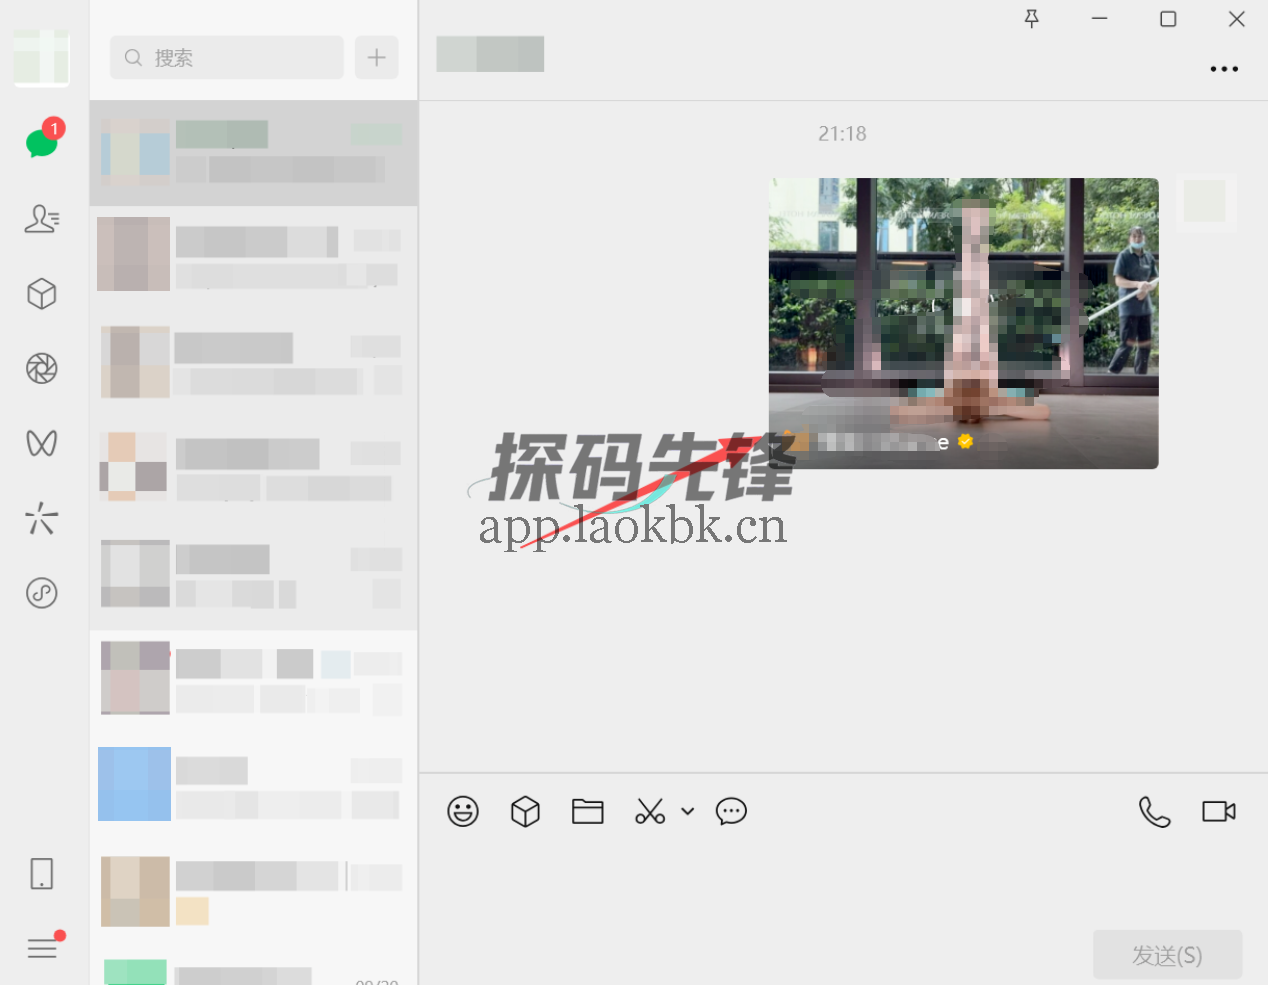1268x985 pixels.
Task: Click the plus button next to search
Action: point(376,57)
